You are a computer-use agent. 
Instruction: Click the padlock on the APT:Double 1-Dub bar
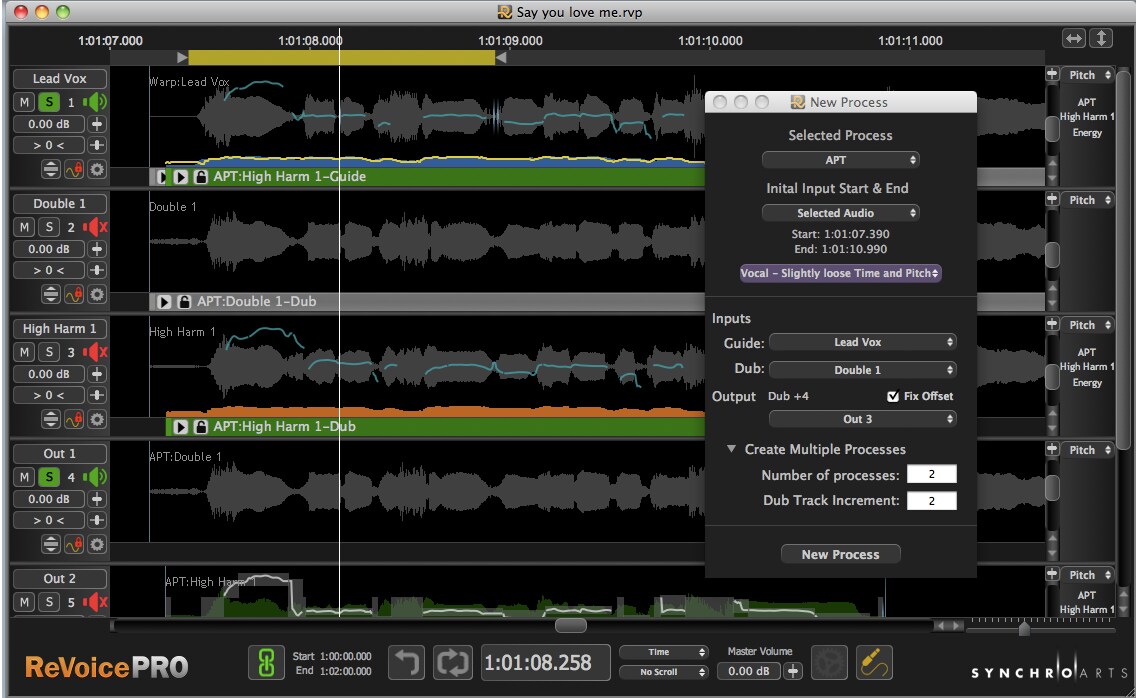pos(185,302)
